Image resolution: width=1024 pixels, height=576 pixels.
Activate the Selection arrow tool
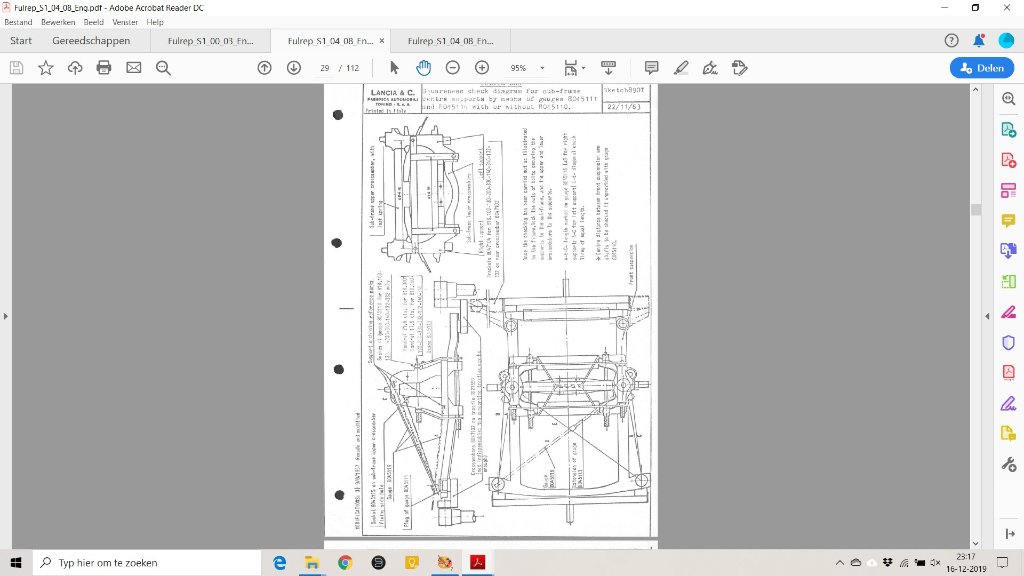click(x=394, y=68)
